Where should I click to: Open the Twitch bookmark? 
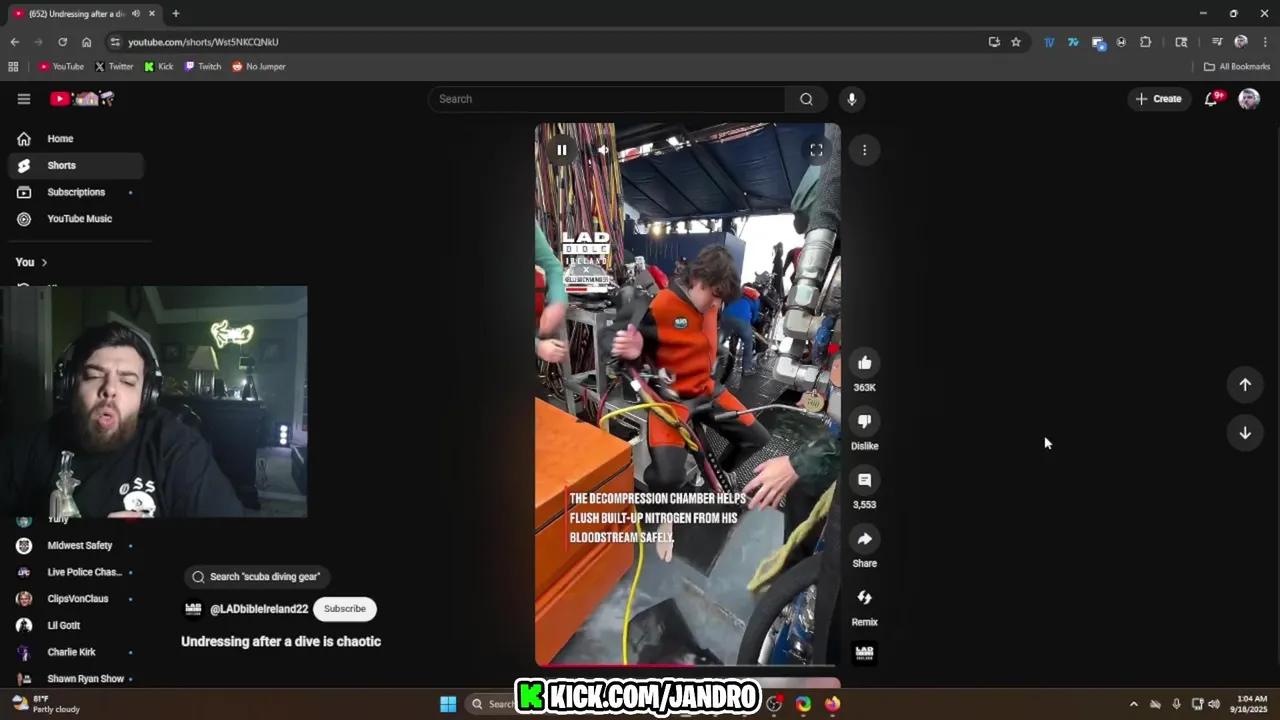(x=203, y=67)
